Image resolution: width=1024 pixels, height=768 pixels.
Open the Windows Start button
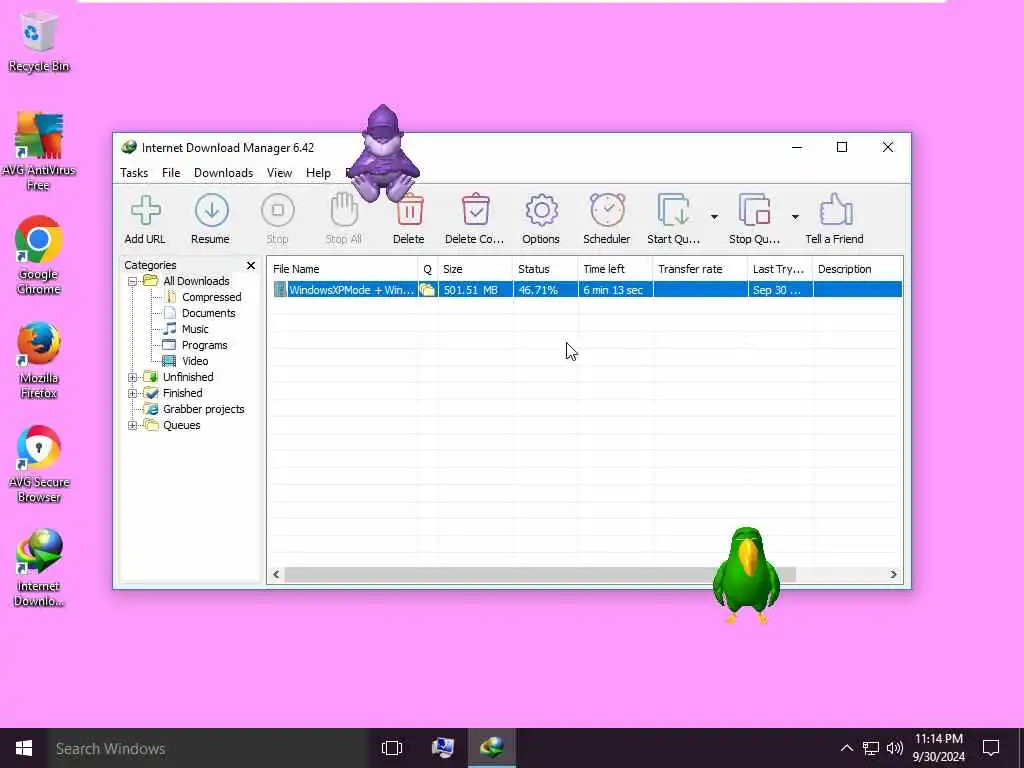[24, 748]
